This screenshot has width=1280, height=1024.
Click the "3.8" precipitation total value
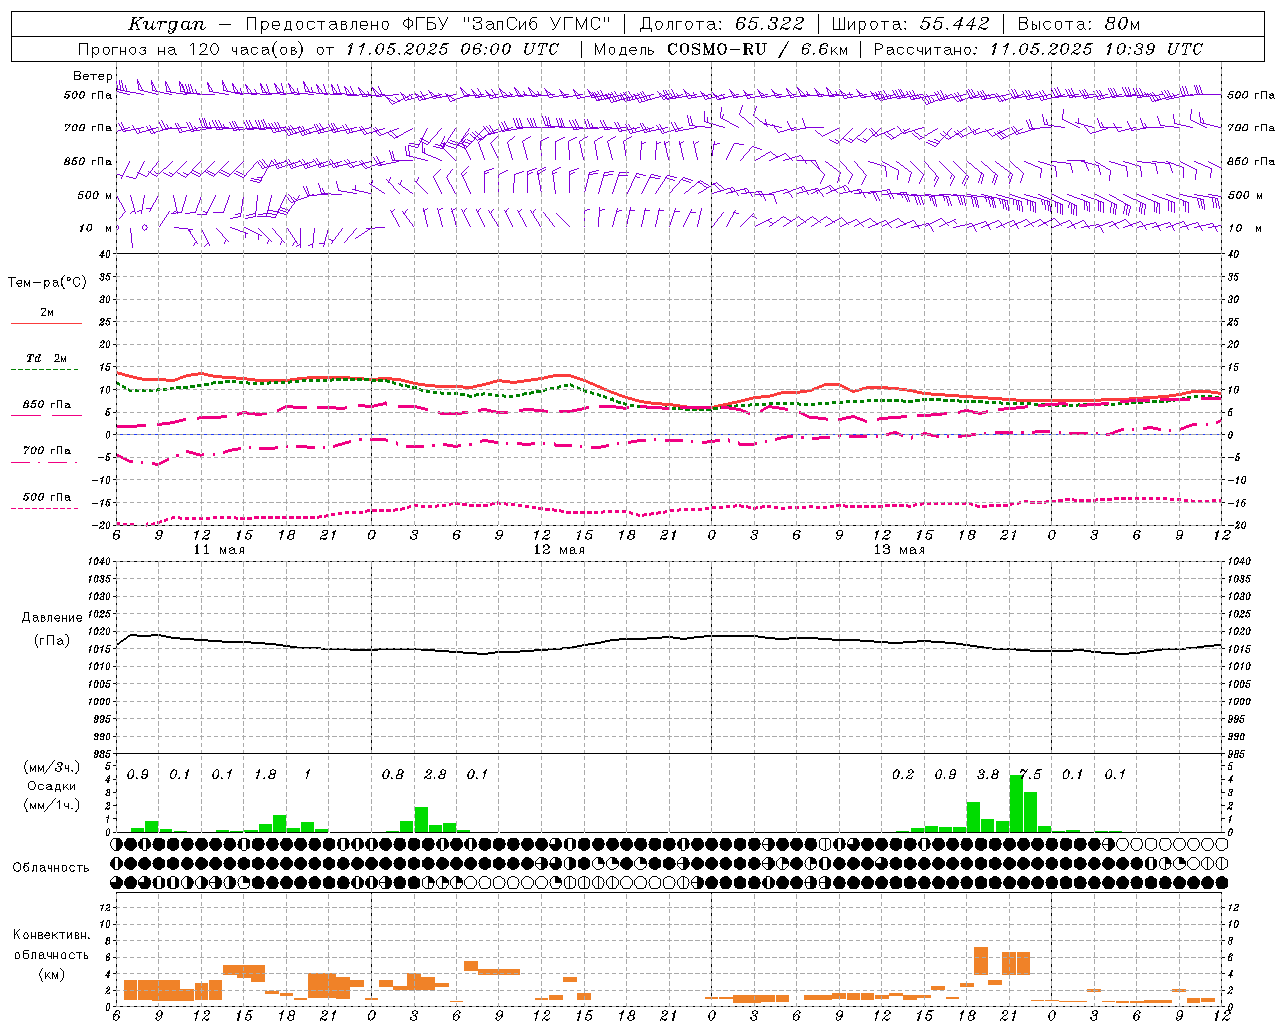[987, 775]
